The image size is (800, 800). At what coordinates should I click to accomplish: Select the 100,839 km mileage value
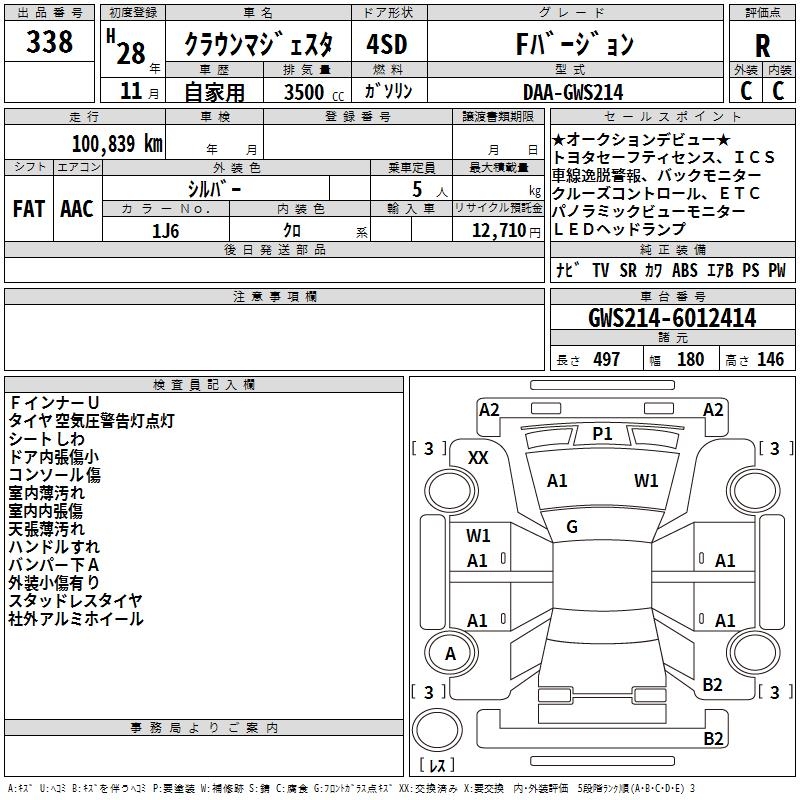[x=117, y=143]
